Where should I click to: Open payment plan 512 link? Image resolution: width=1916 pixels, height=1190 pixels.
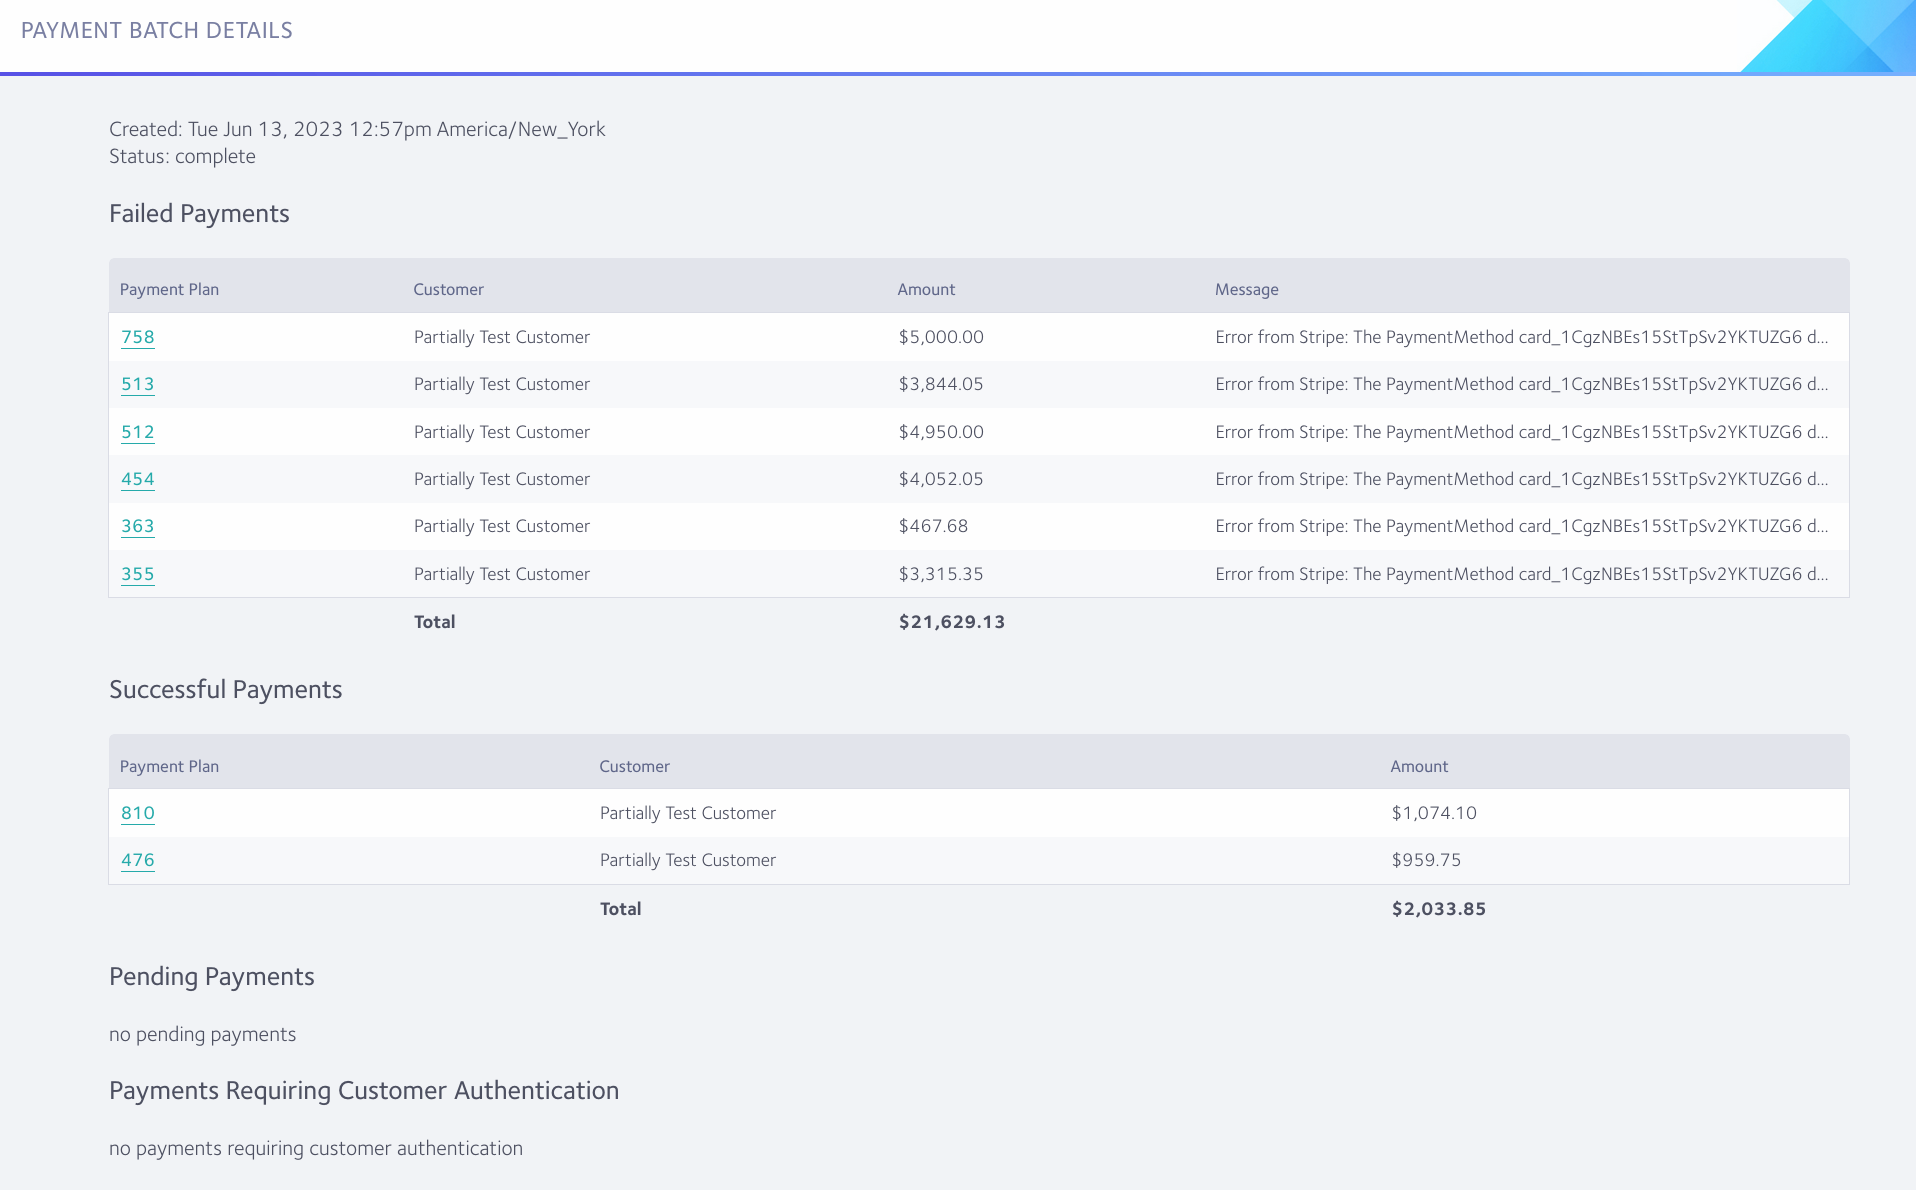[138, 432]
